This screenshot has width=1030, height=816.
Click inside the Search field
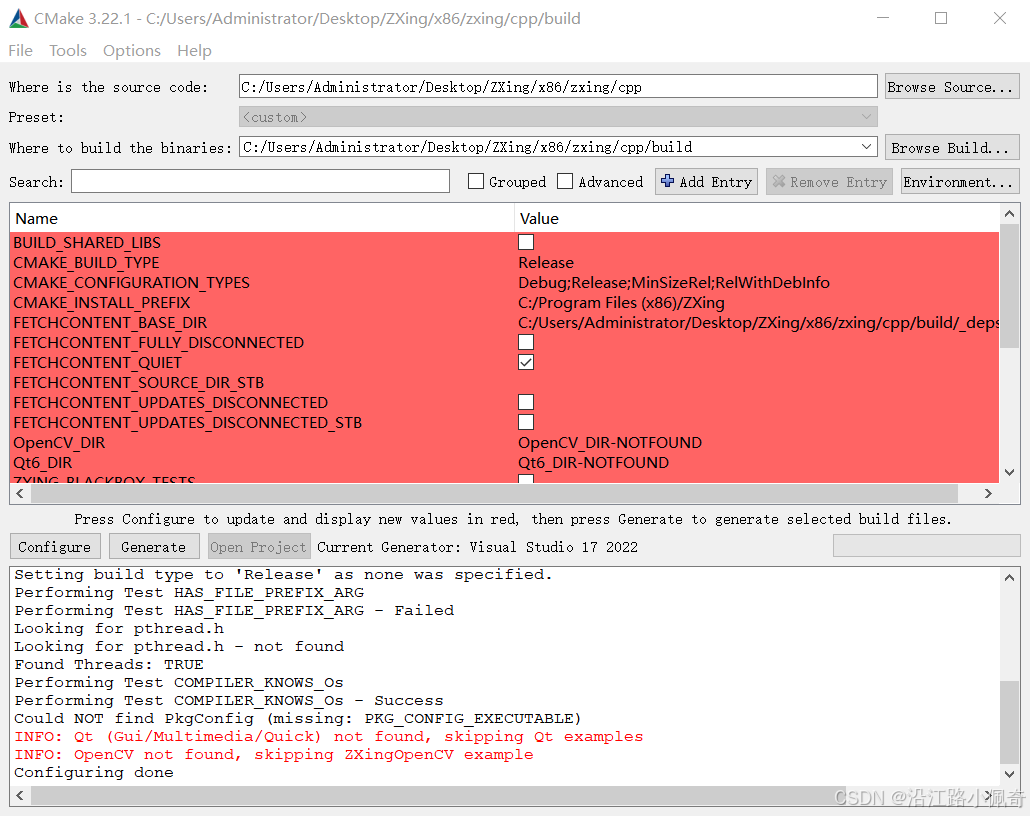point(260,181)
